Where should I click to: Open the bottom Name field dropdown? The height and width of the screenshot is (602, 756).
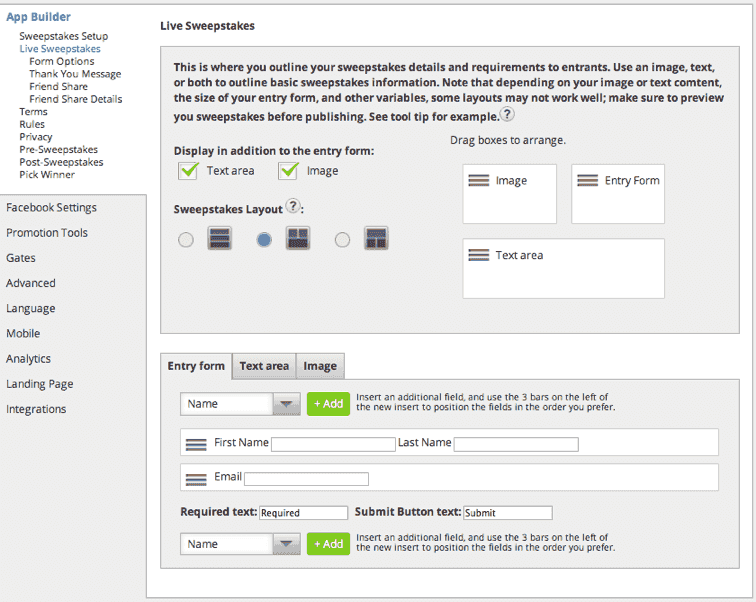coord(241,544)
